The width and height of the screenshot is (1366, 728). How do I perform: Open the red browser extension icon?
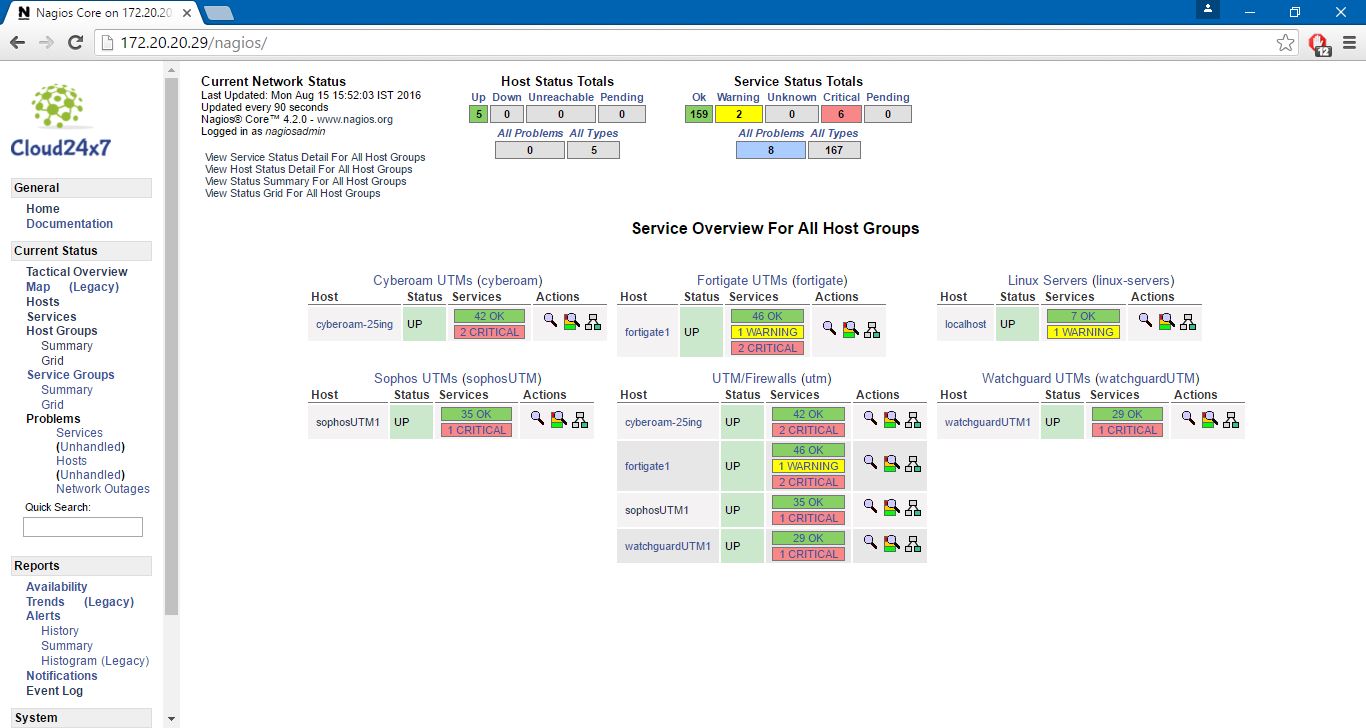(x=1318, y=43)
